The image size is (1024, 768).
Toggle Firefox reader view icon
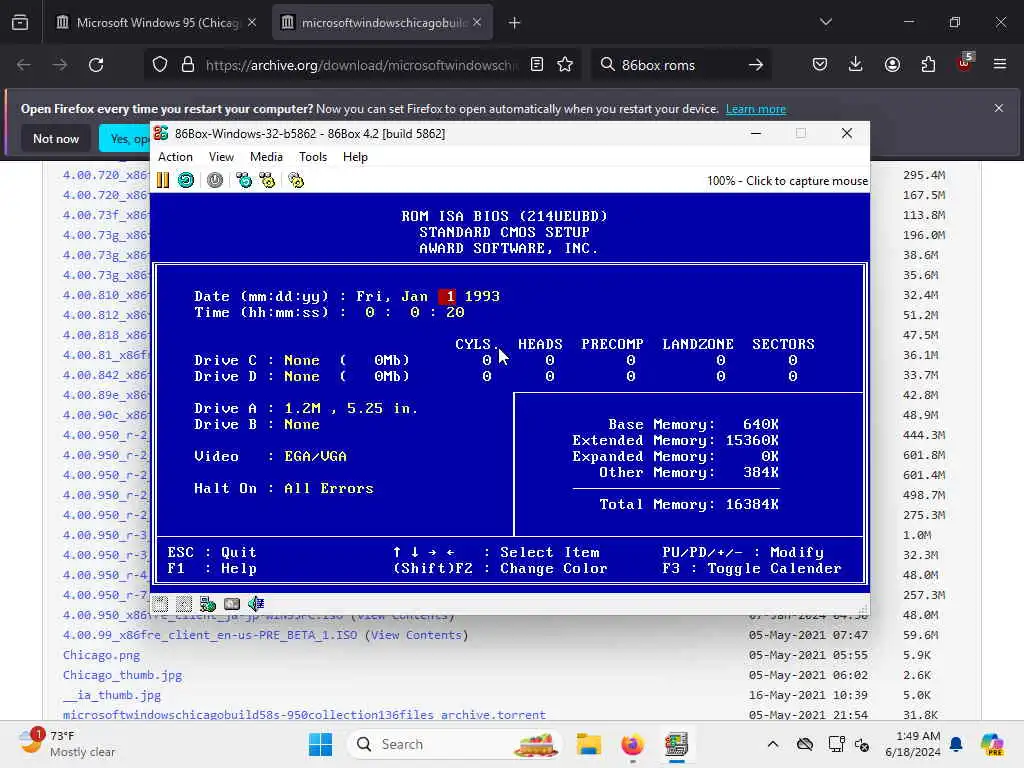click(x=537, y=65)
